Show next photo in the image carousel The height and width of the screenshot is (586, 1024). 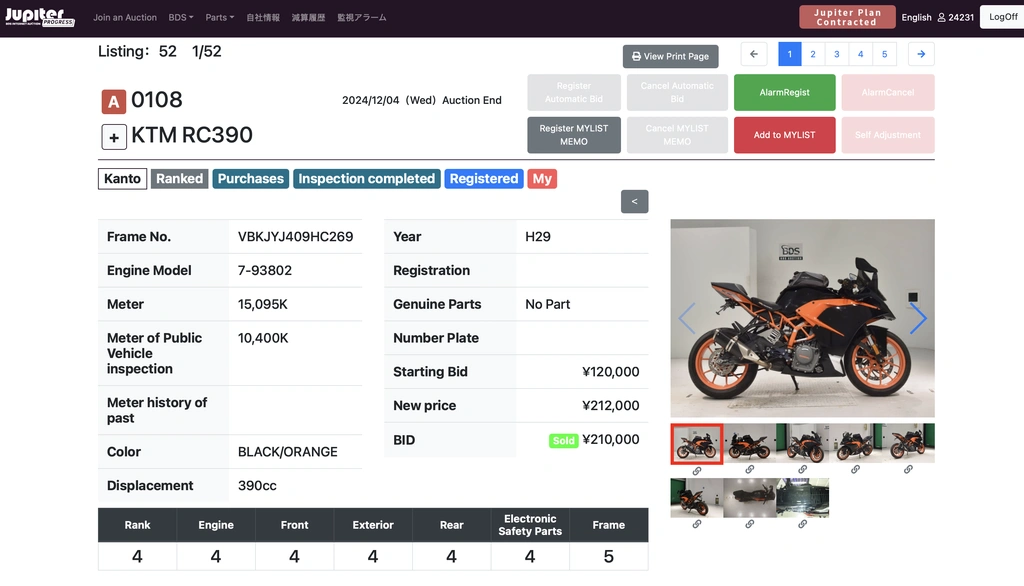[918, 318]
